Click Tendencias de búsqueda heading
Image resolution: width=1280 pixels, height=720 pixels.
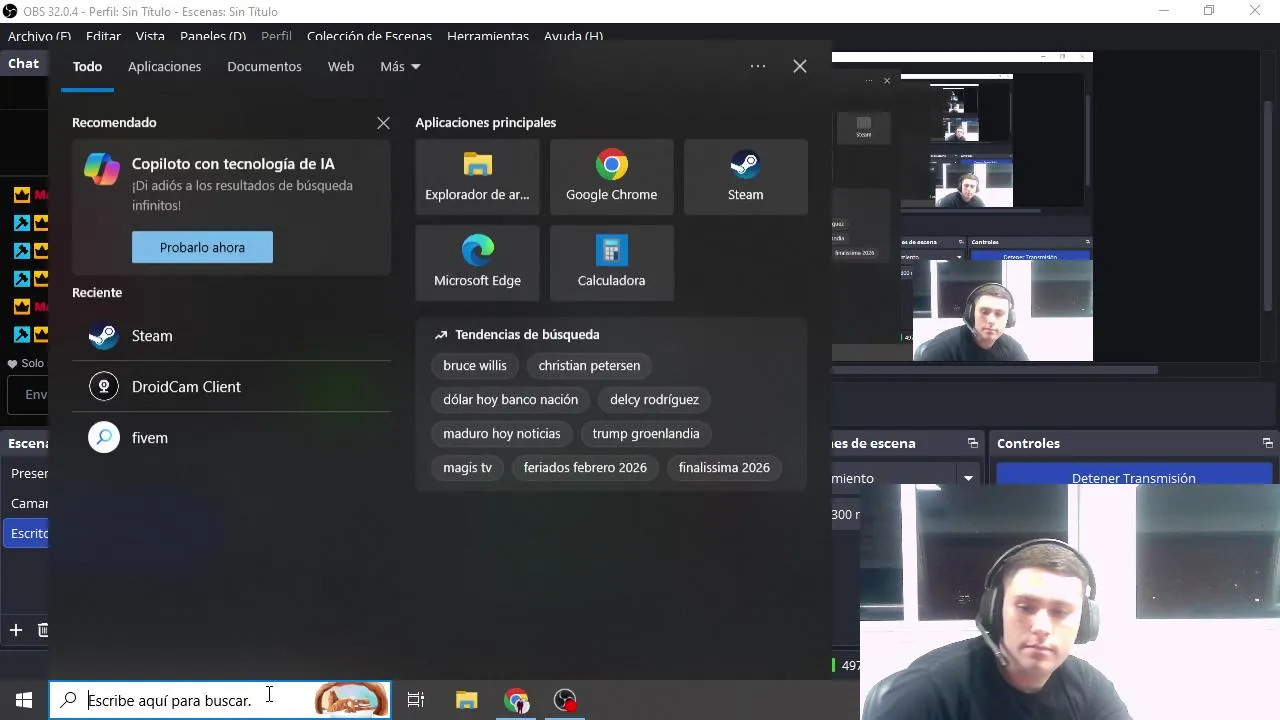click(527, 335)
